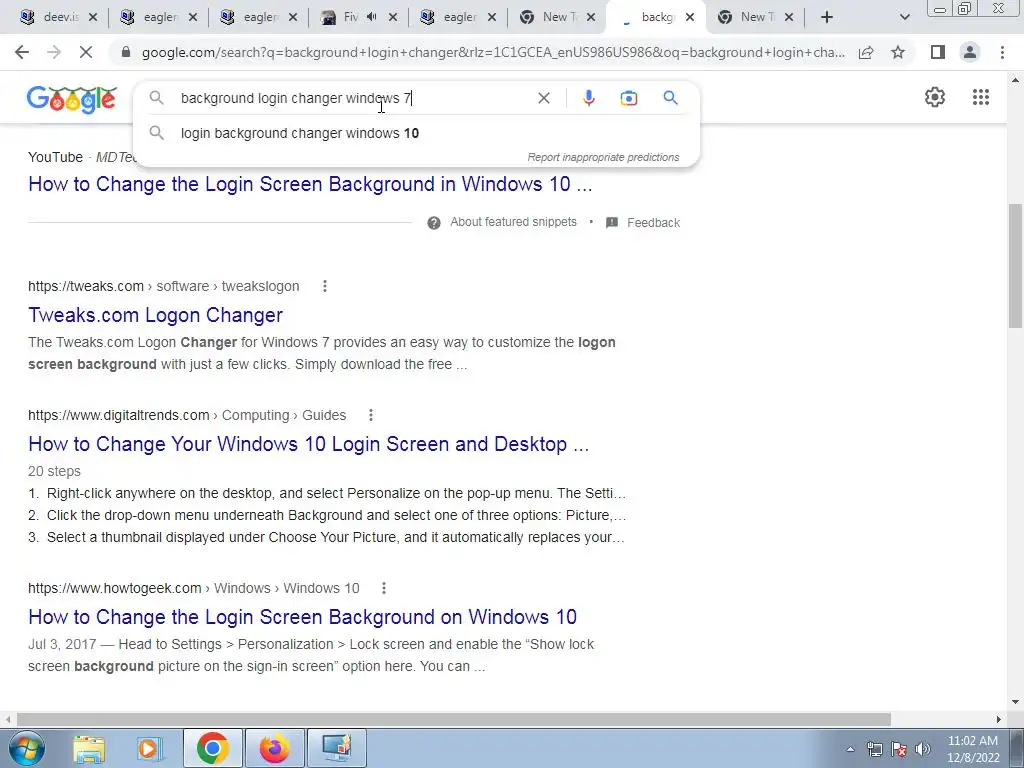Image resolution: width=1024 pixels, height=768 pixels.
Task: Open the Chrome three-dot menu
Action: 1002,52
